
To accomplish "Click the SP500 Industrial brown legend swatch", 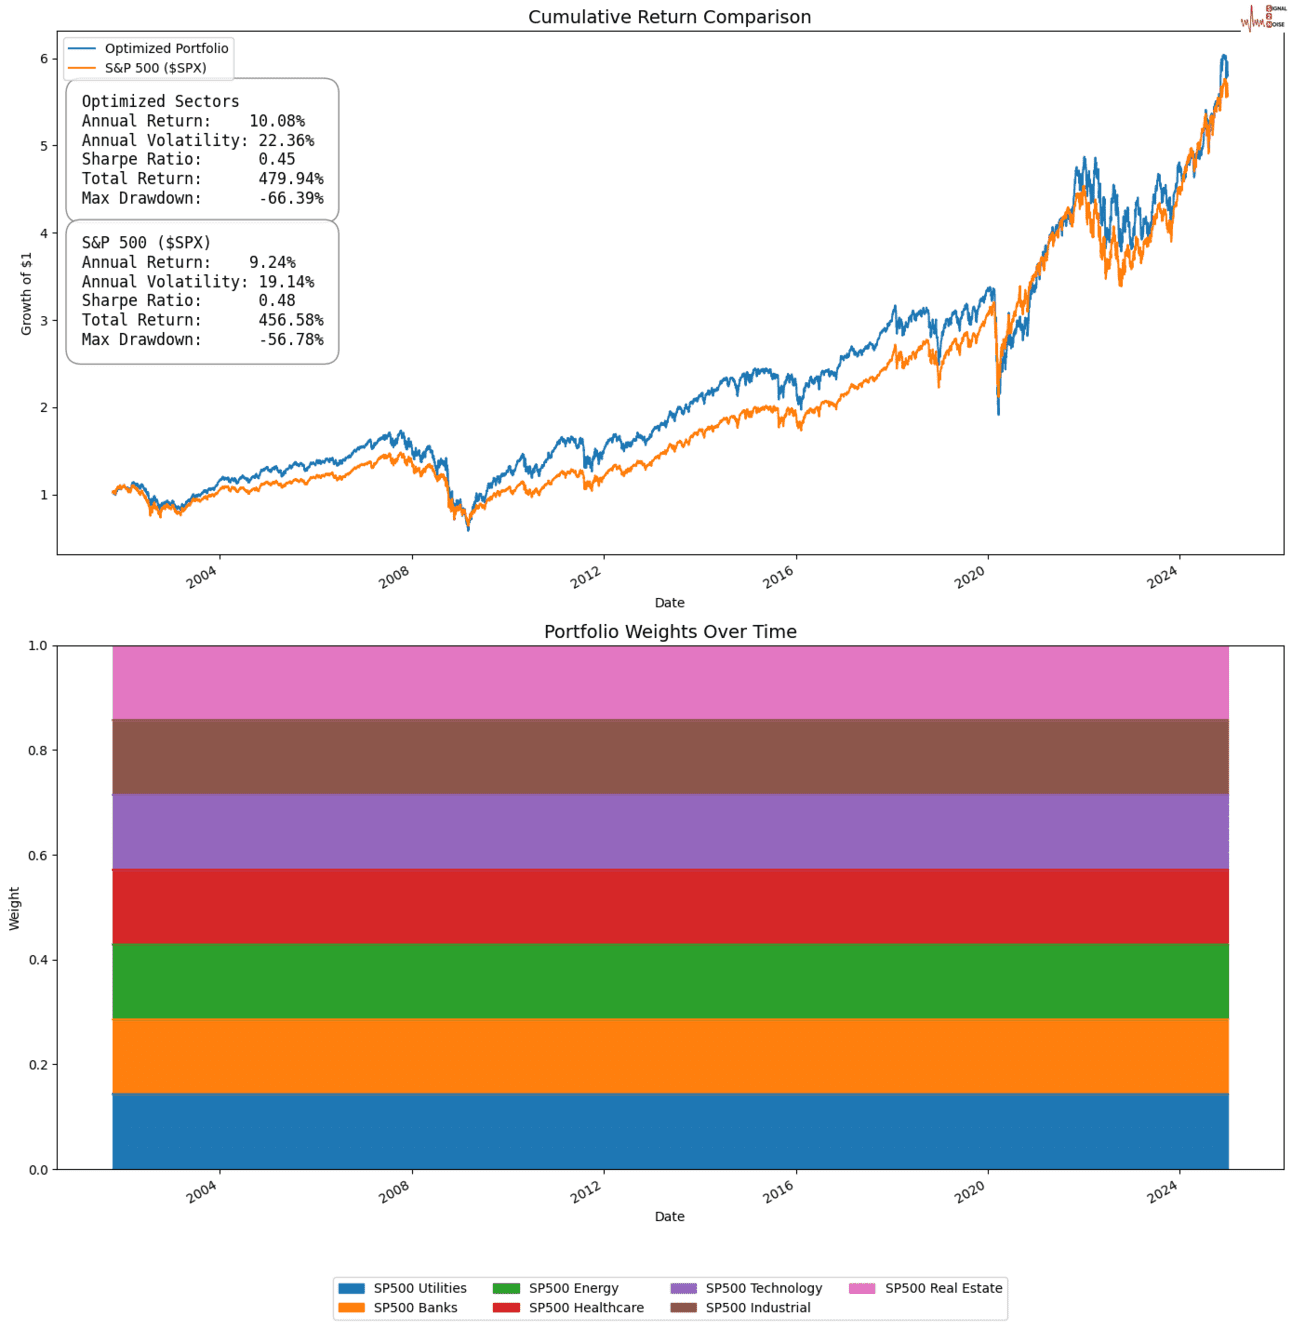I will [683, 1307].
